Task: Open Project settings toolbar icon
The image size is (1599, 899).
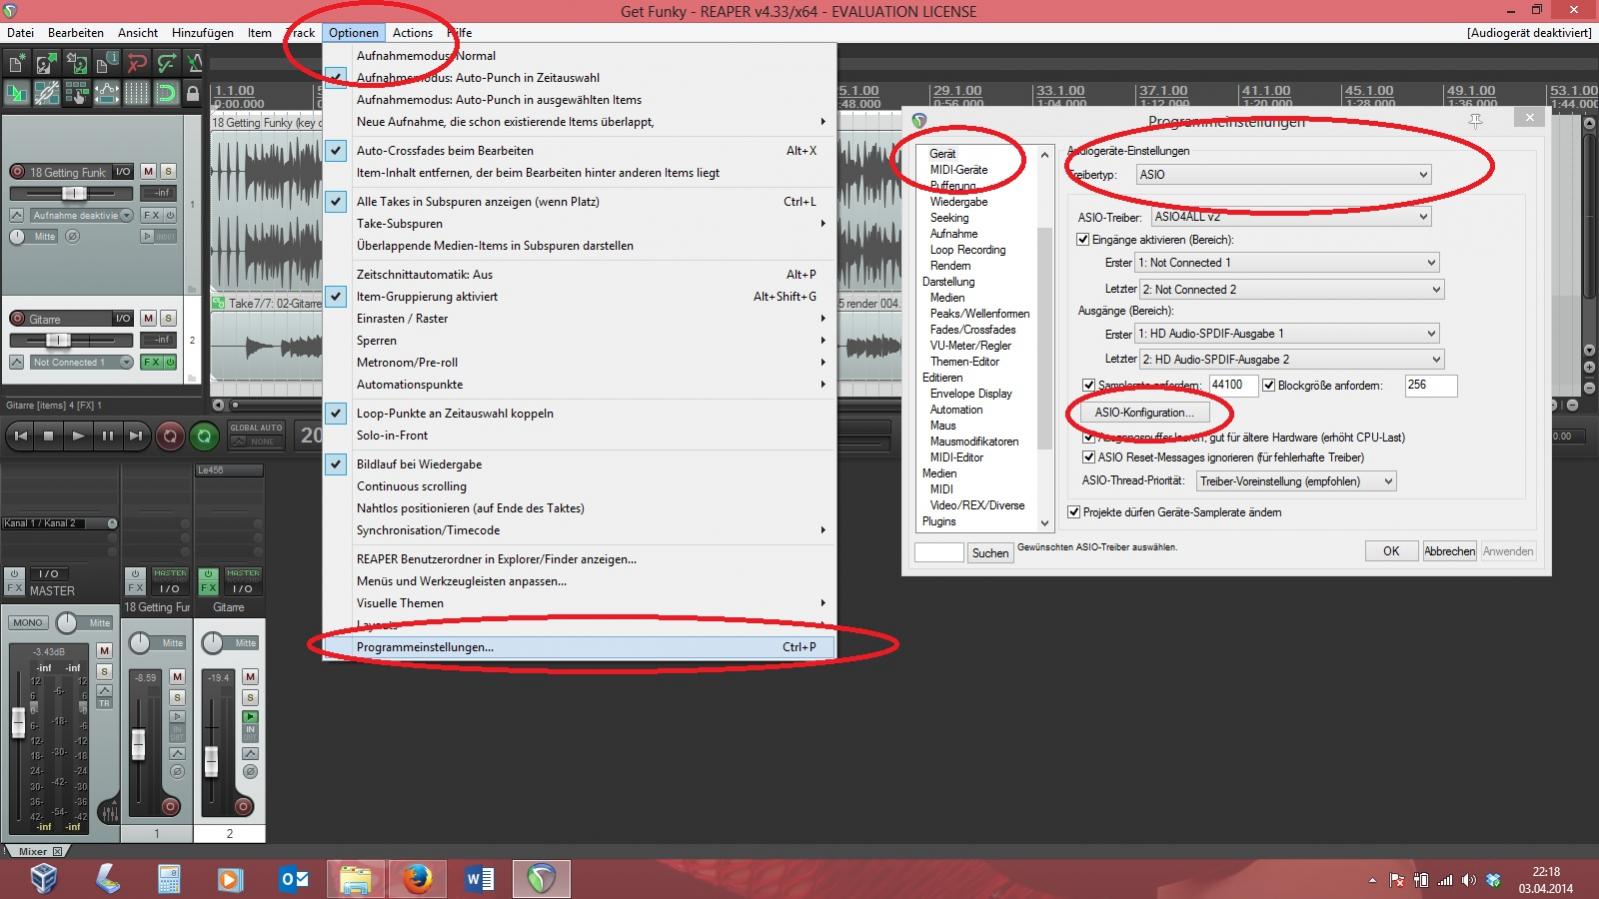Action: (107, 63)
